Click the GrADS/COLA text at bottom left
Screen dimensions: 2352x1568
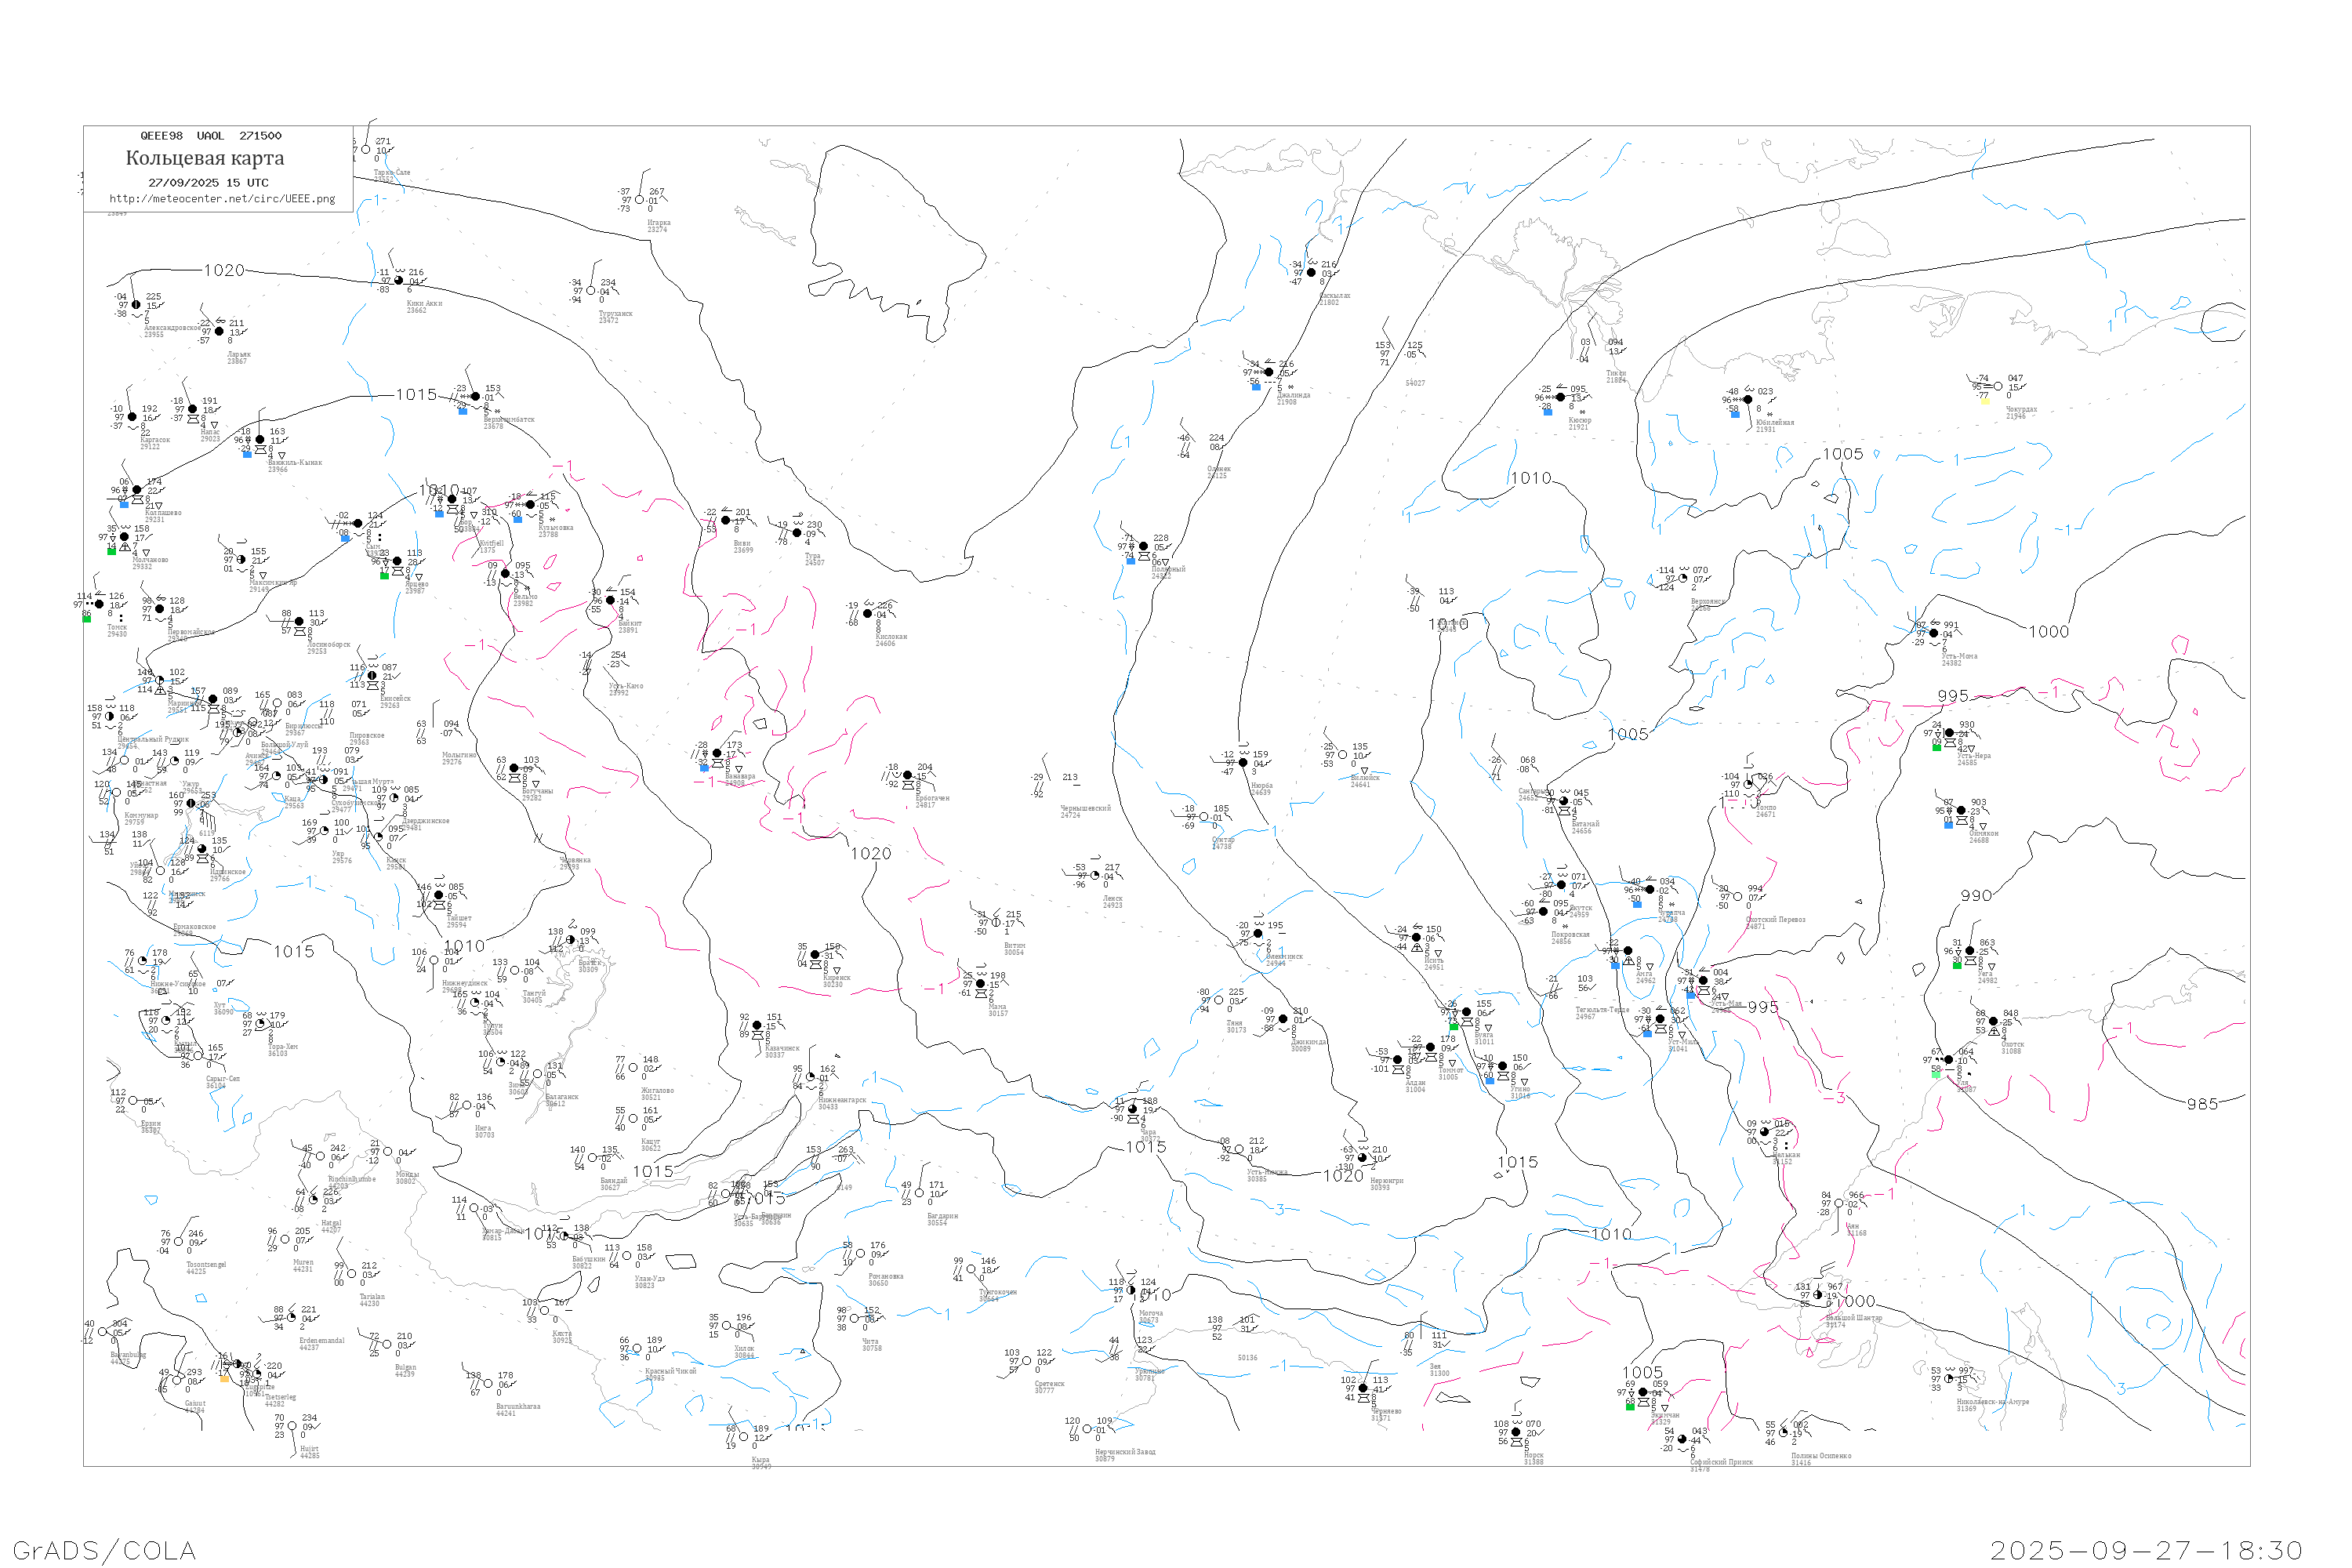104,1550
